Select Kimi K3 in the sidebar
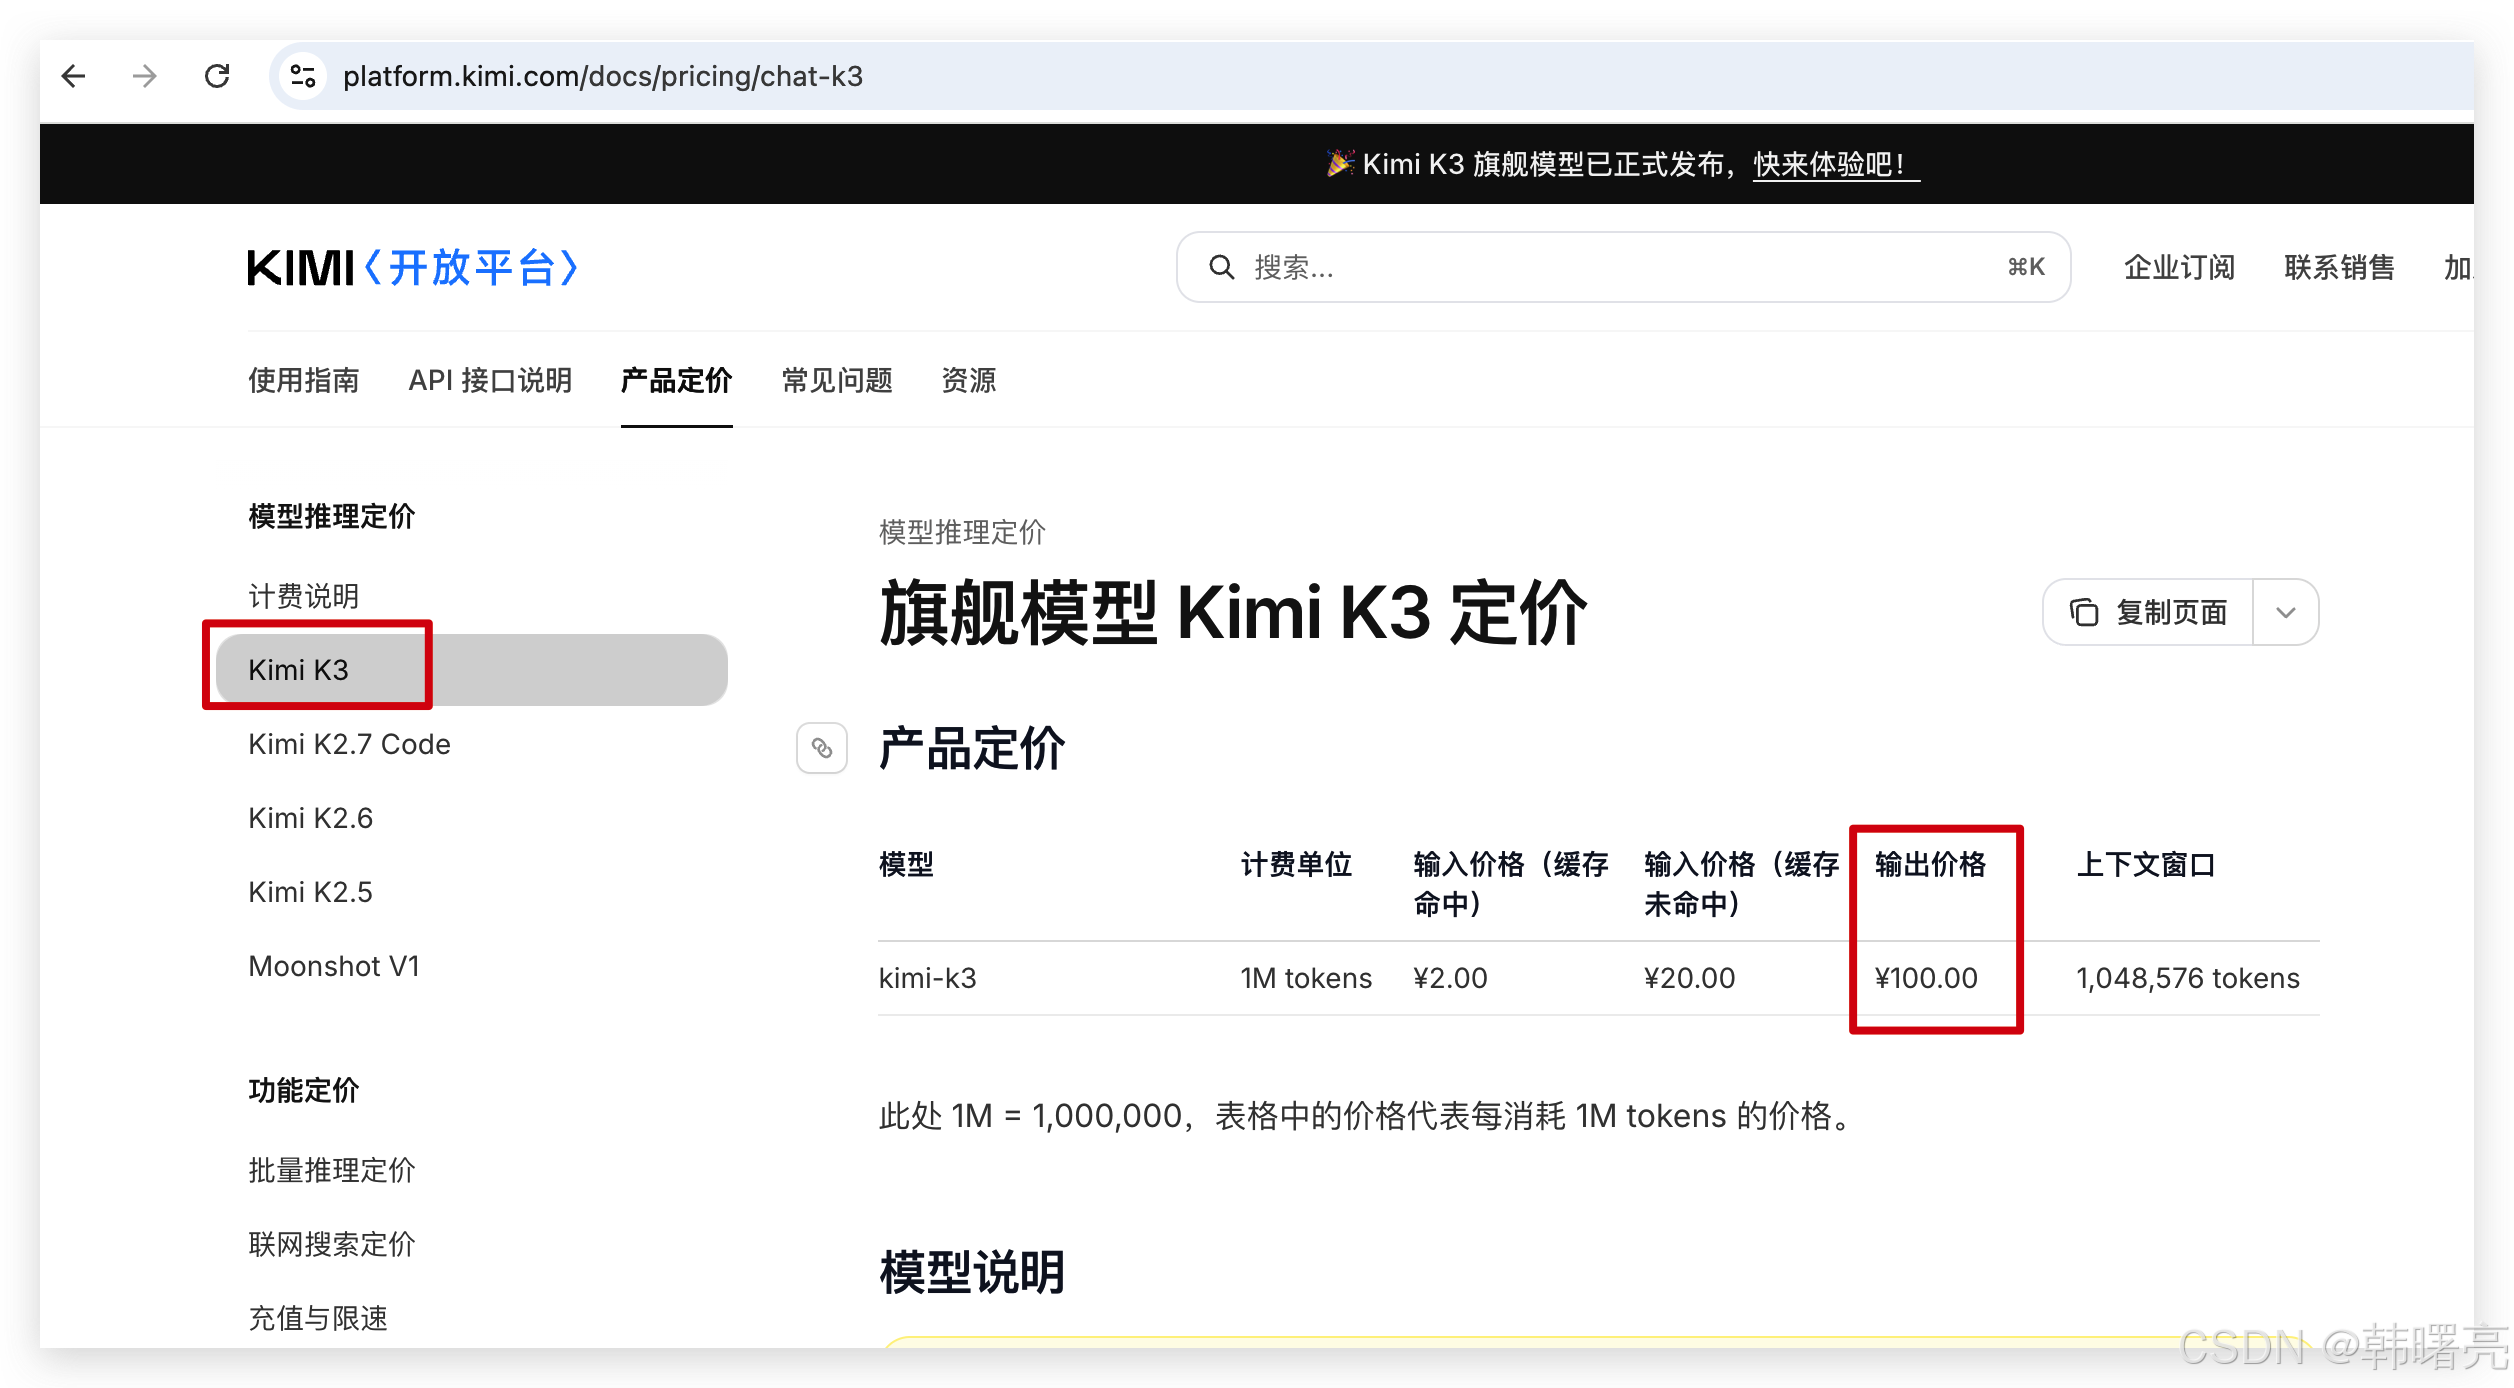The image size is (2514, 1388). [472, 670]
